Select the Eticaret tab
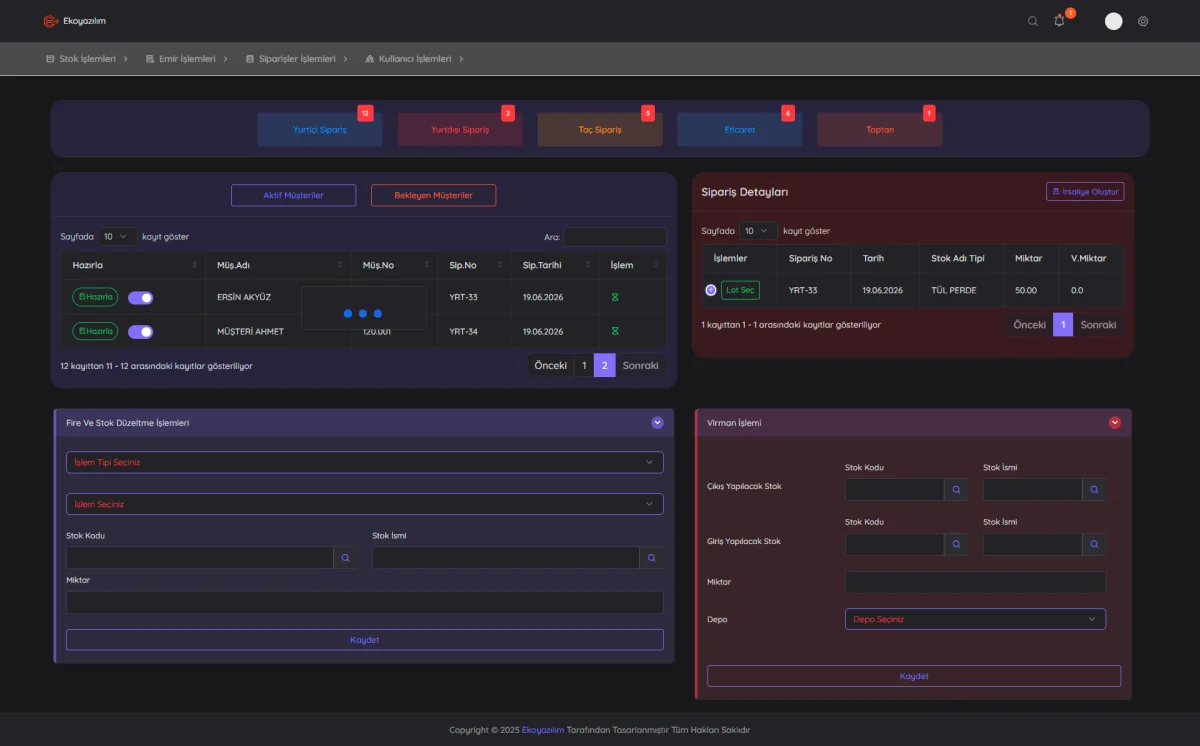This screenshot has height=746, width=1200. (740, 130)
